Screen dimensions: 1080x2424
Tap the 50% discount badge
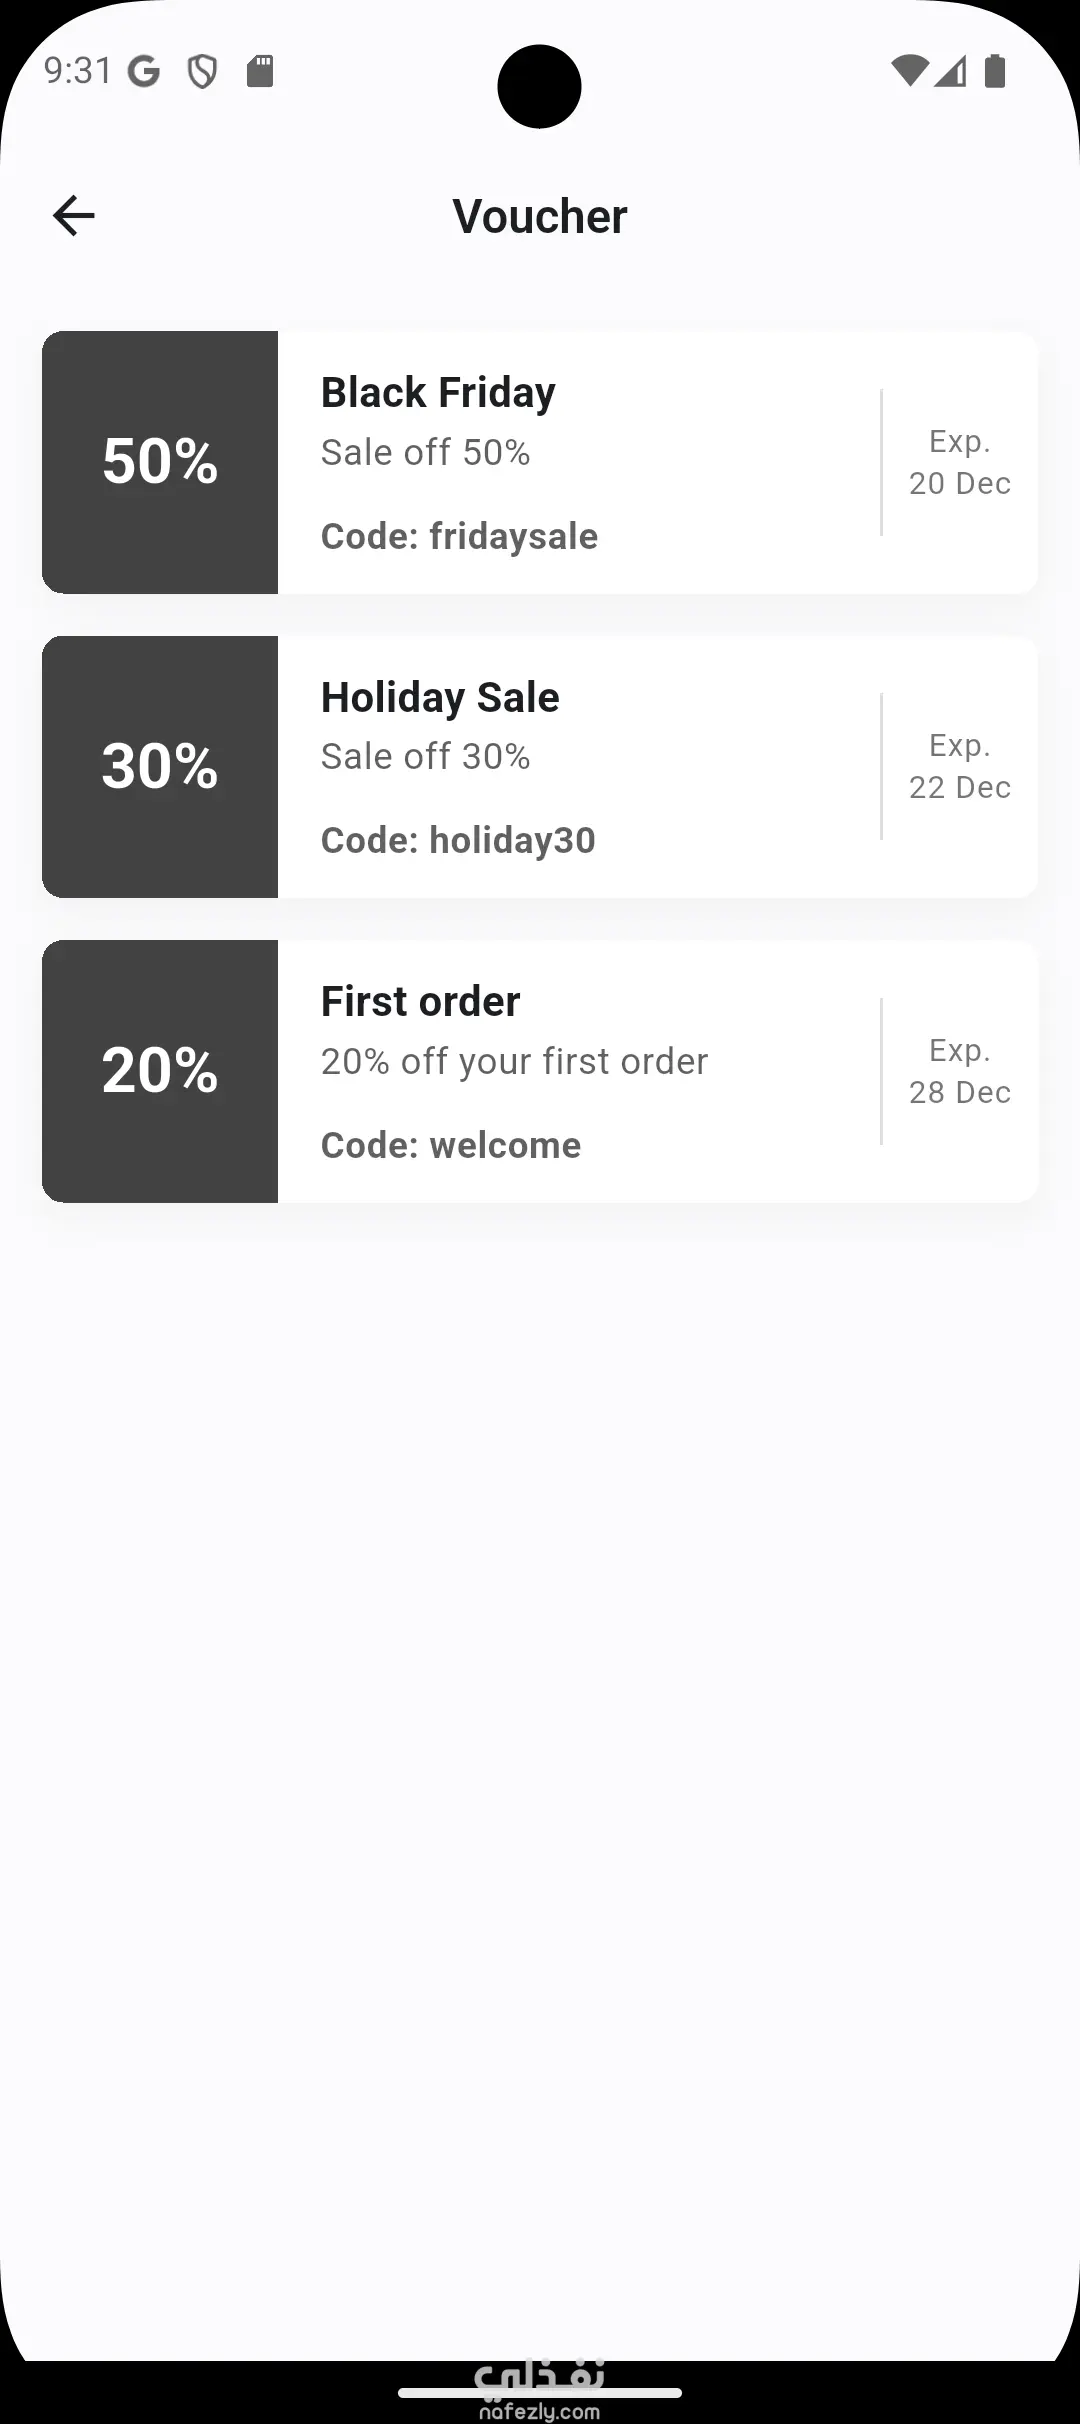pos(160,462)
